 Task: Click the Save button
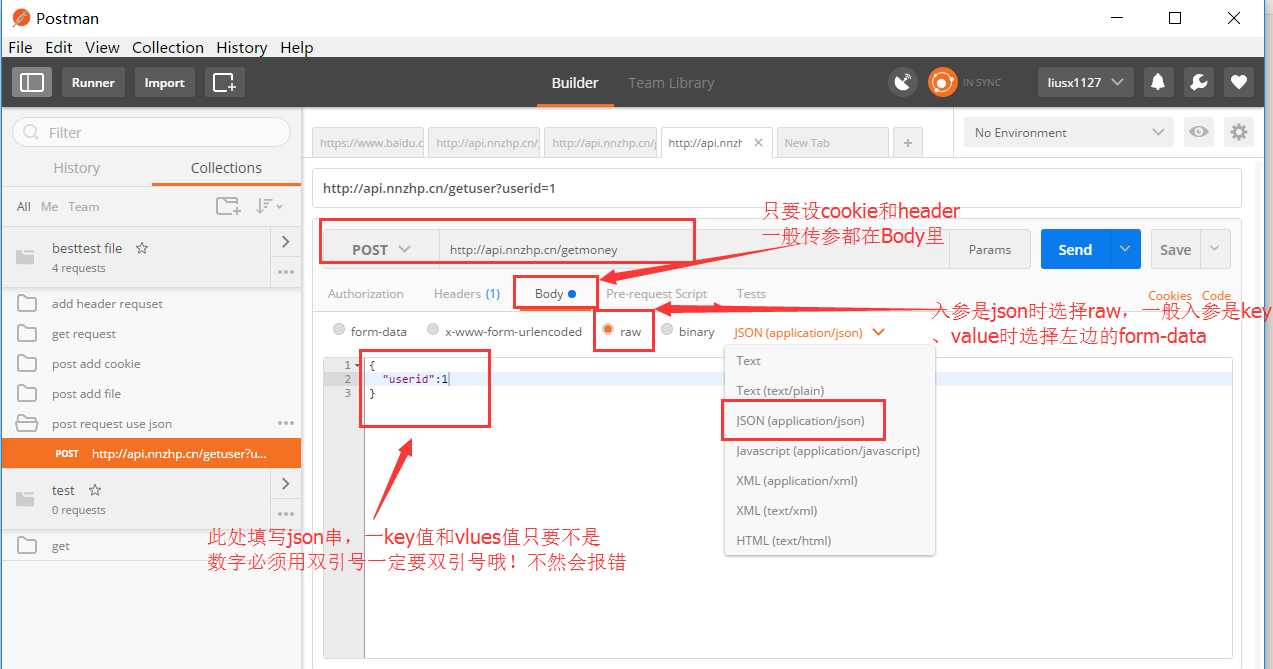click(1176, 249)
